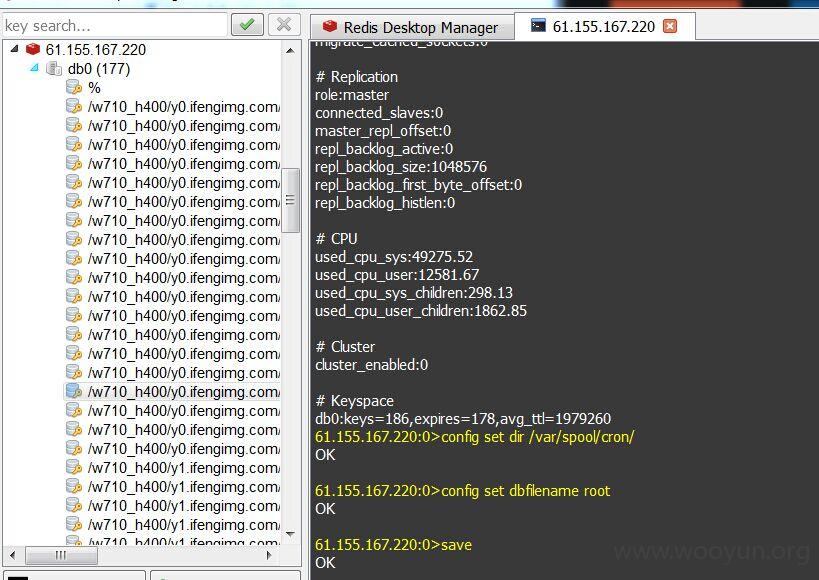Click the 'used_cpu_user:12581.67' line

pyautogui.click(x=397, y=275)
